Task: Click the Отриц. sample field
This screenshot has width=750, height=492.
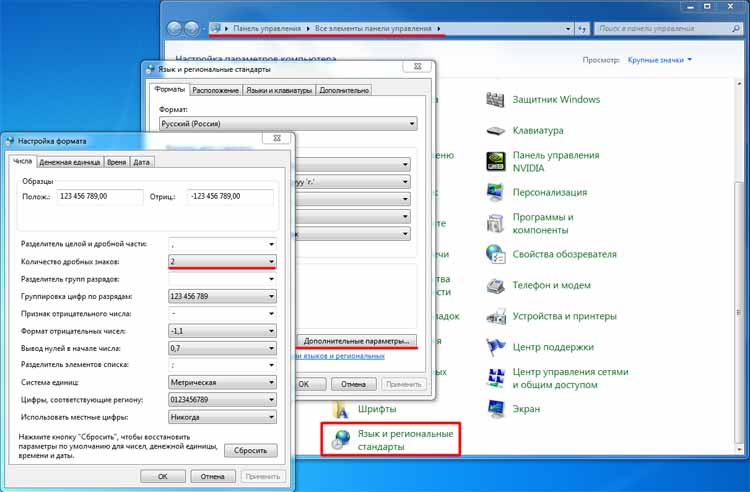Action: coord(231,197)
